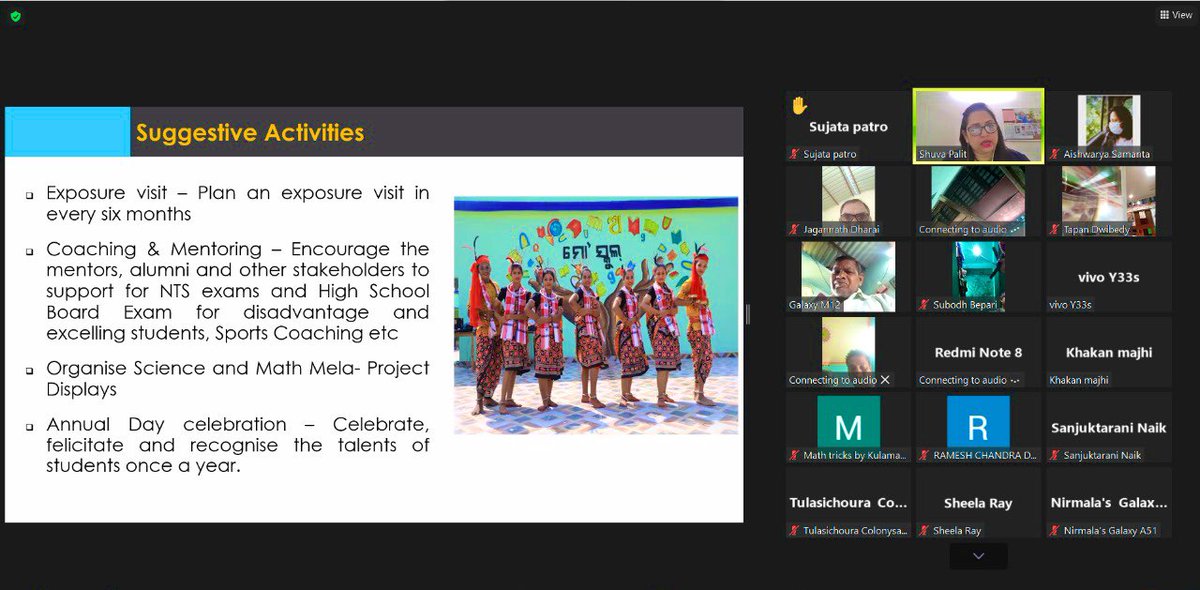Screen dimensions: 1200x590
Task: Click the muted mic icon beside Subodh Bepari
Action: coord(925,304)
